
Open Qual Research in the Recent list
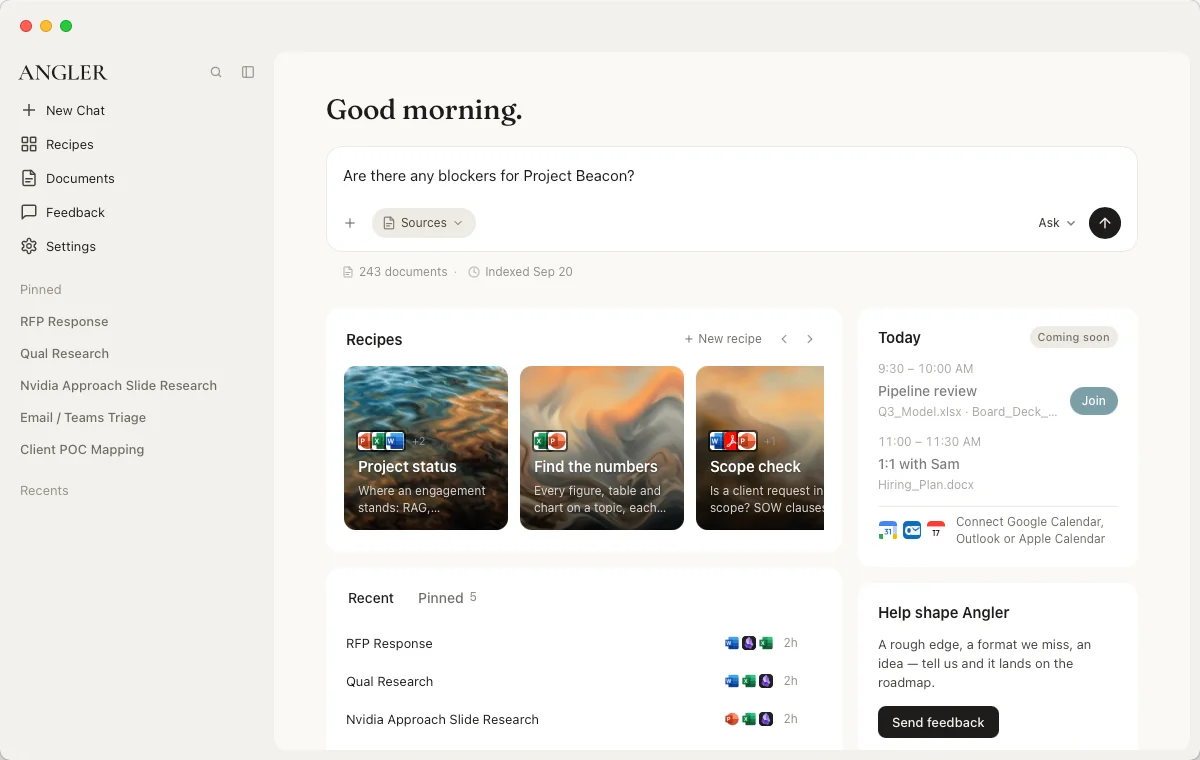pyautogui.click(x=572, y=681)
